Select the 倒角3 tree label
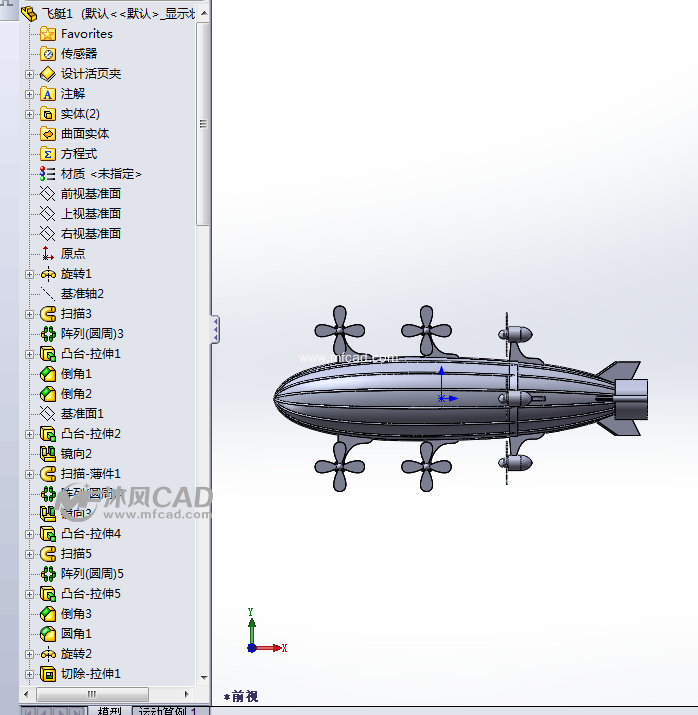 [x=76, y=614]
